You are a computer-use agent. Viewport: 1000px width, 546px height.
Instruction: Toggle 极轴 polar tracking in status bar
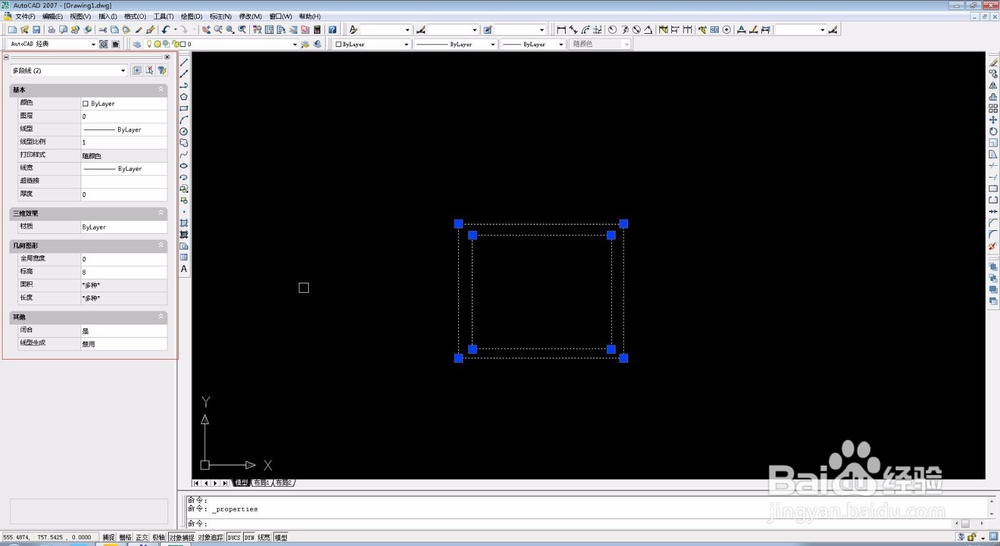coord(158,538)
